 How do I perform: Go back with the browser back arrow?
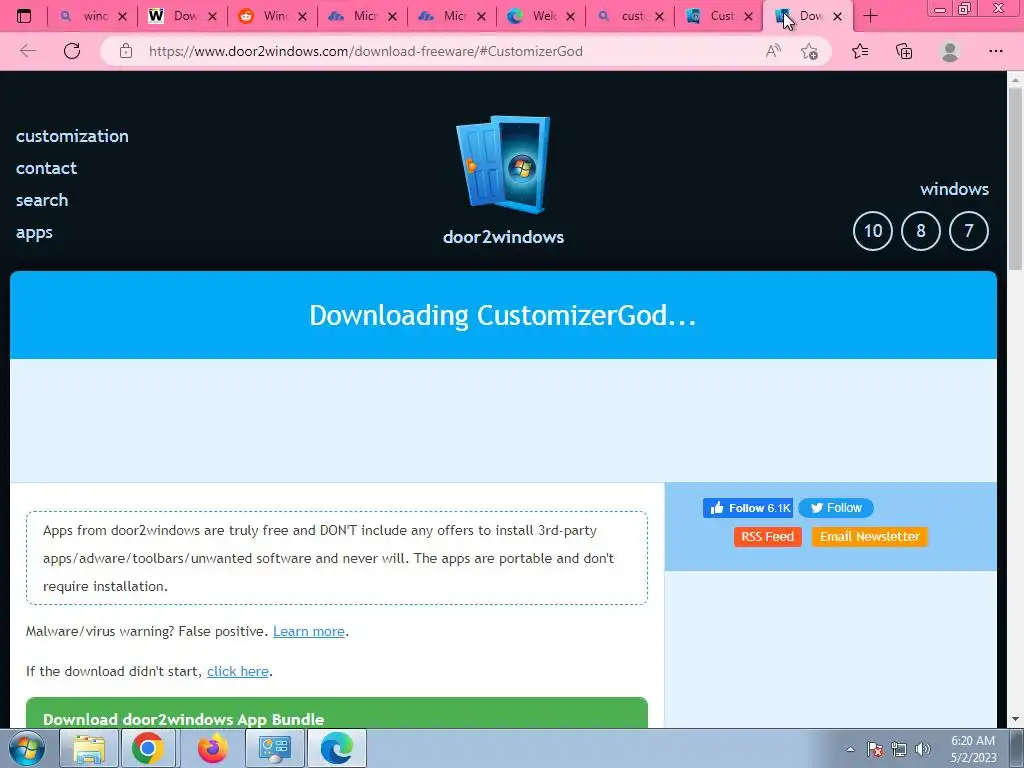(27, 51)
